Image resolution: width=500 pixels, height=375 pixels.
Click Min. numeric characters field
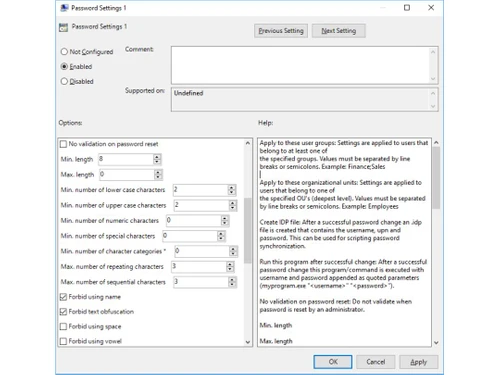(193, 220)
